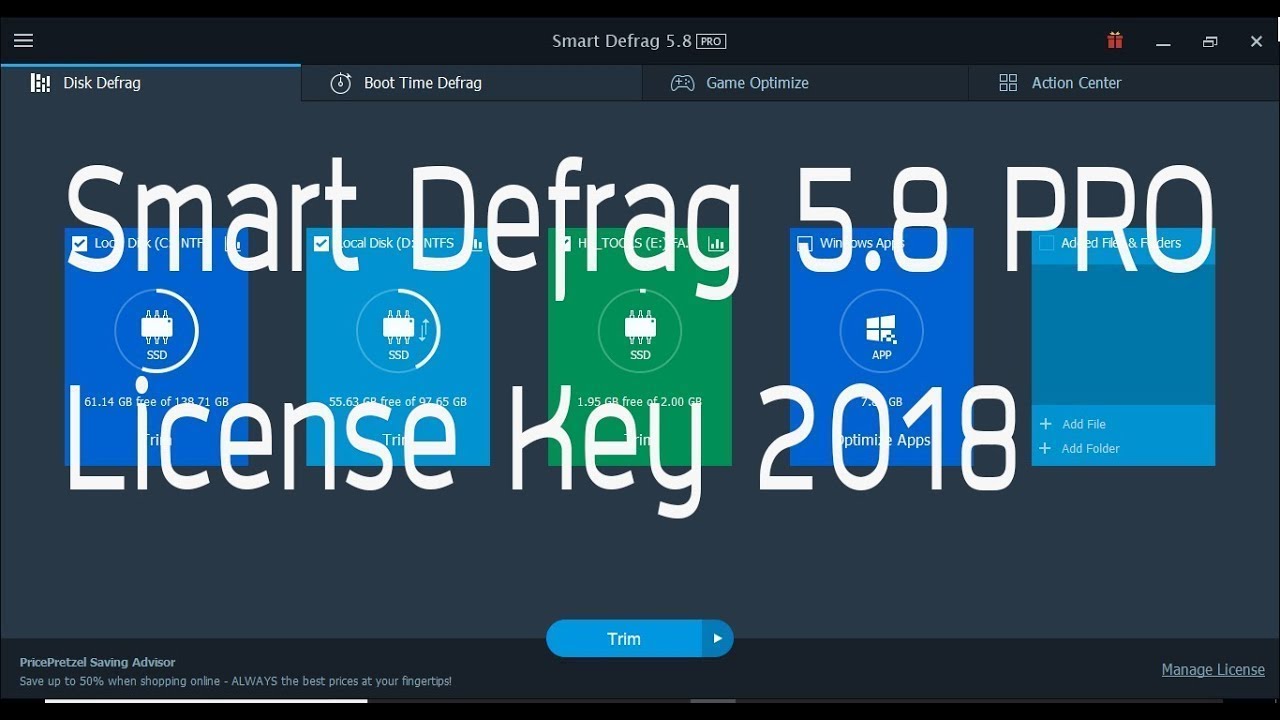
Task: Restore down the Smart Defrag window
Action: click(x=1210, y=42)
